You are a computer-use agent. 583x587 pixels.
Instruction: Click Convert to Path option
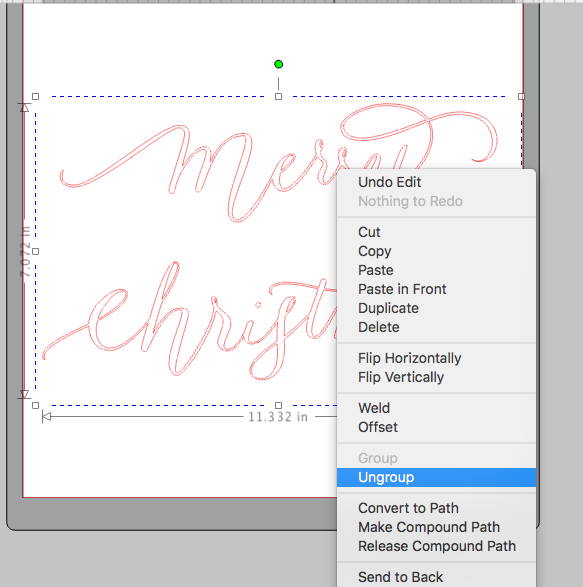coord(436,508)
